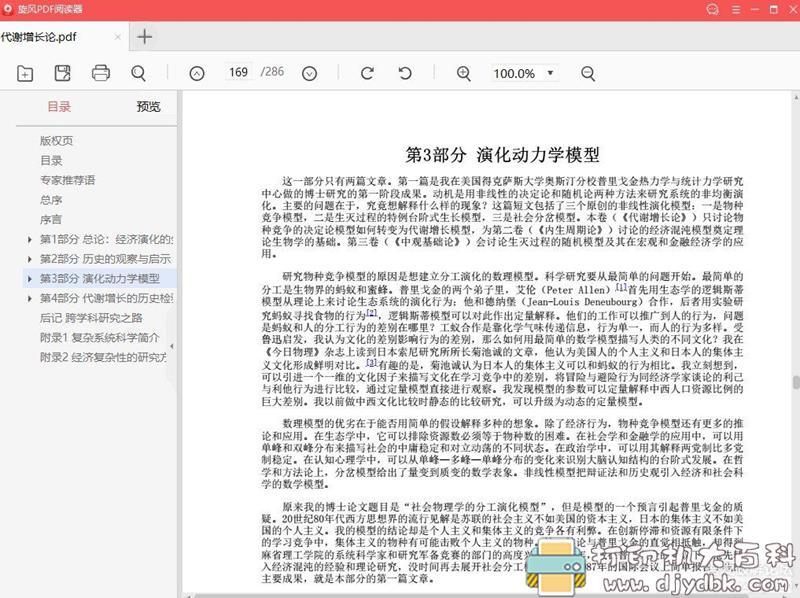Click the vertical scrollbar thumb

[x=796, y=382]
